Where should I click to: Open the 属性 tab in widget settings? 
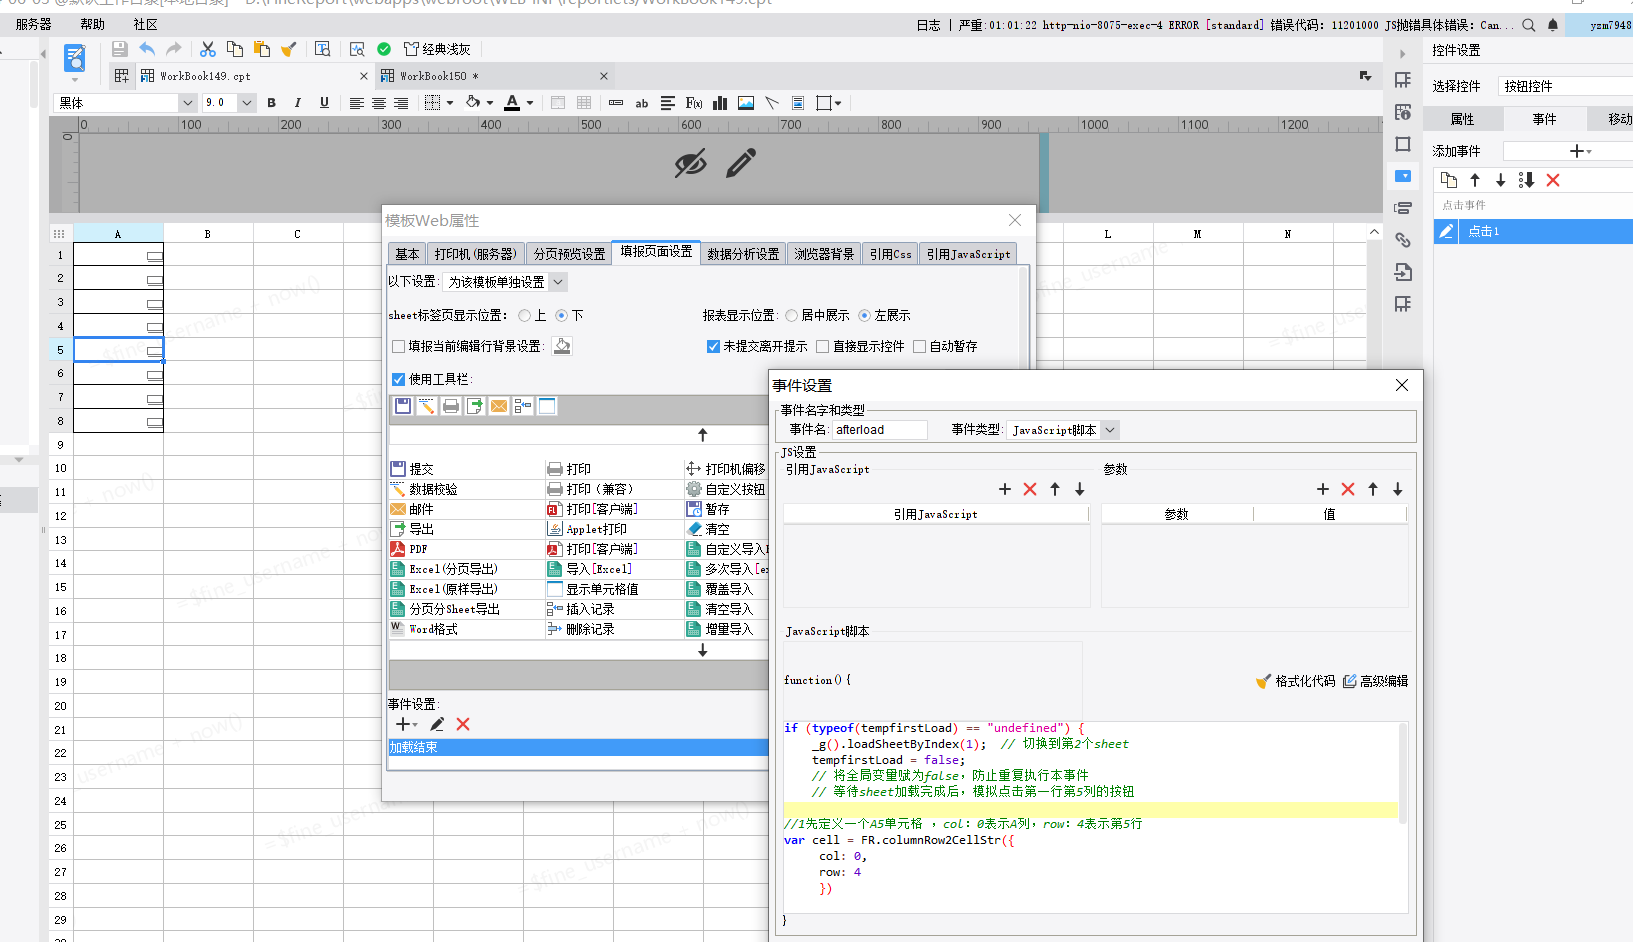[1462, 119]
